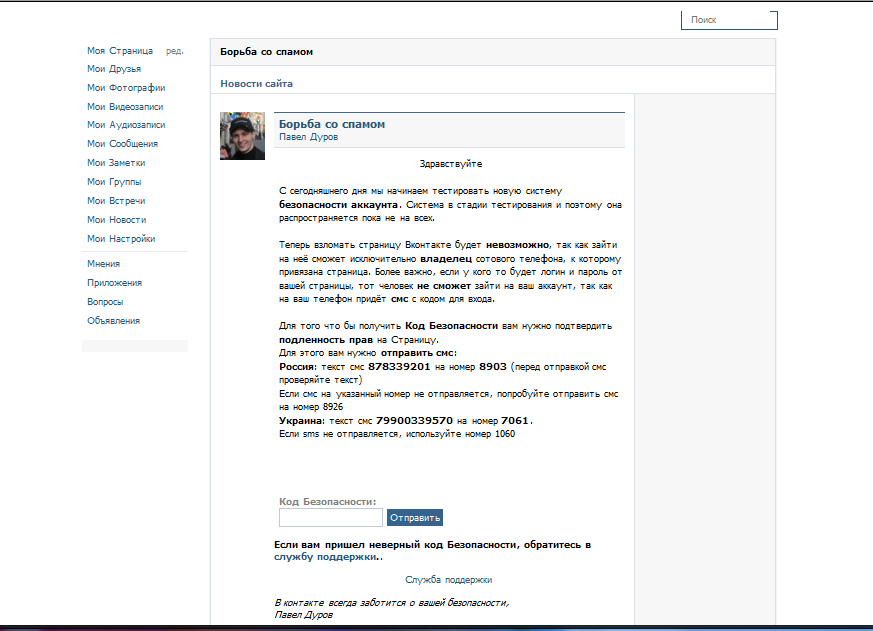Click the Борьба со спамом page header

pyautogui.click(x=266, y=52)
